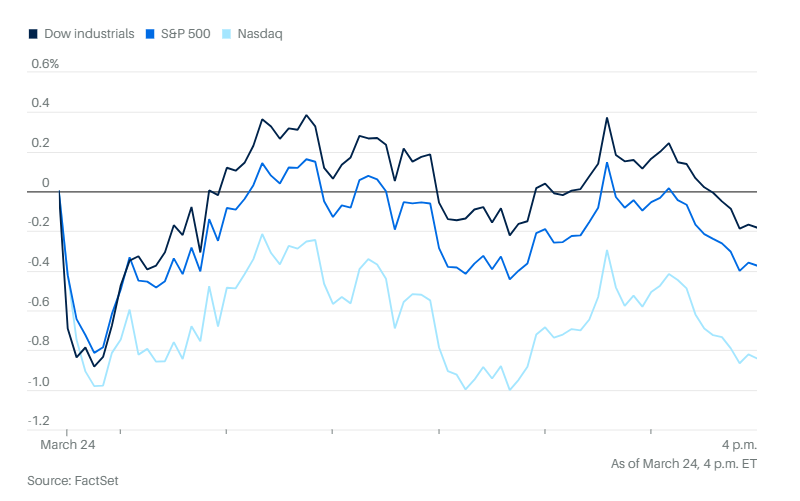Click the Nasdaq light blue legend swatch
This screenshot has height=501, width=800.
pos(227,33)
